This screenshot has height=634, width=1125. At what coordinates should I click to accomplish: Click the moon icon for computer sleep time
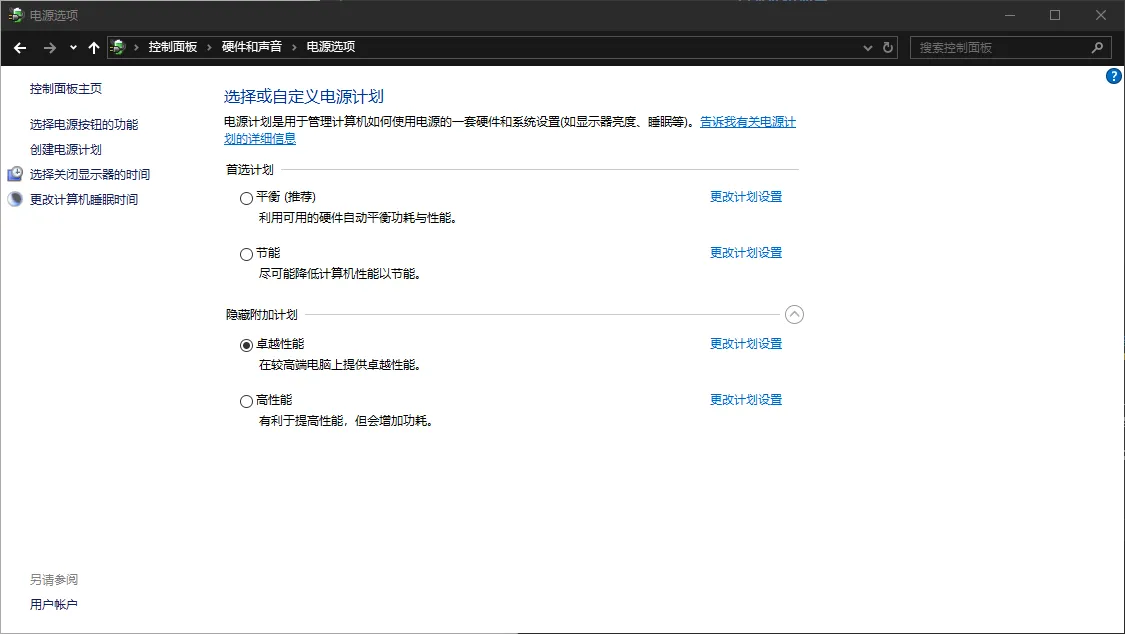(x=15, y=199)
